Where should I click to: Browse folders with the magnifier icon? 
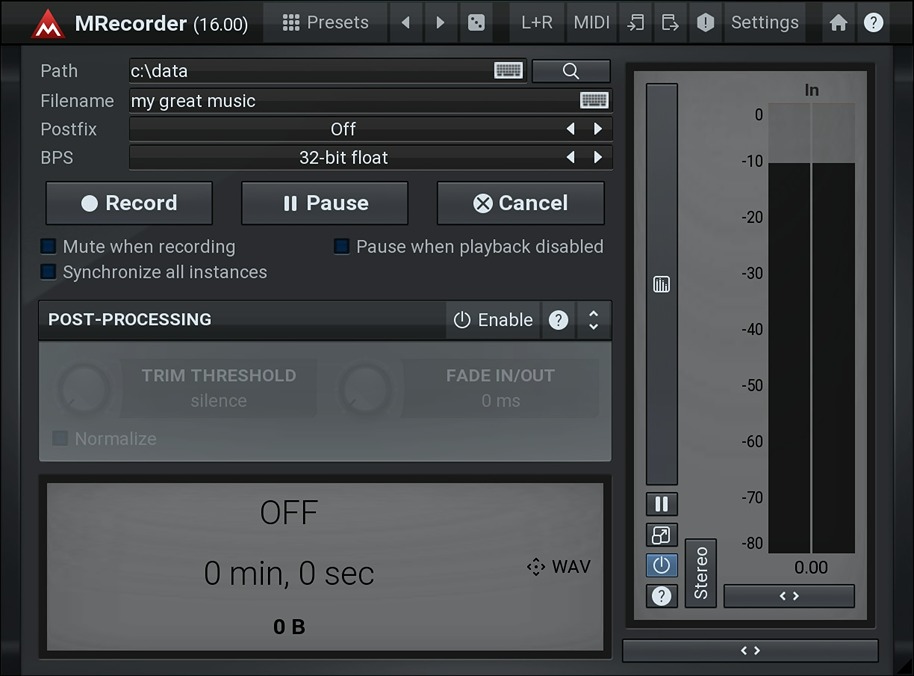570,71
